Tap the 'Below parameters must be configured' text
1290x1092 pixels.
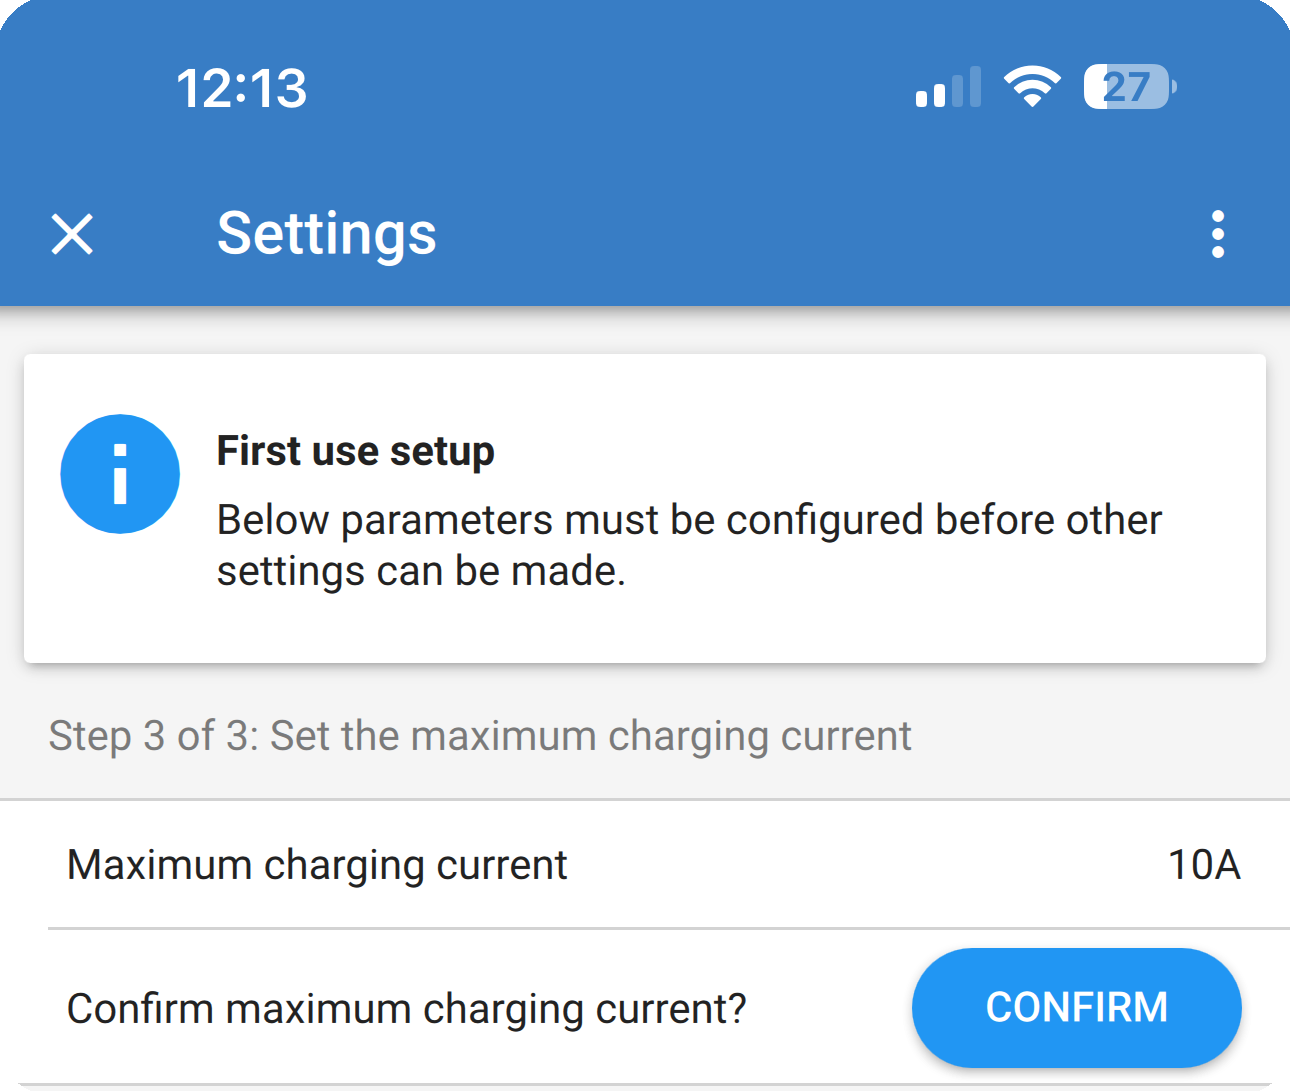(x=689, y=520)
